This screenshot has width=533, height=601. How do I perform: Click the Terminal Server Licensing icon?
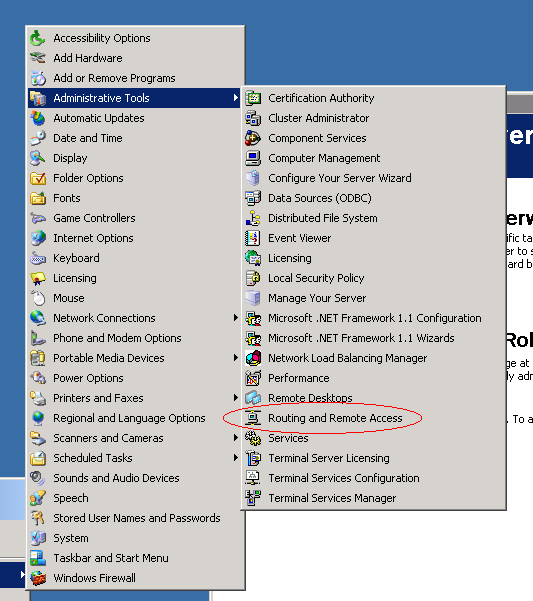click(253, 458)
